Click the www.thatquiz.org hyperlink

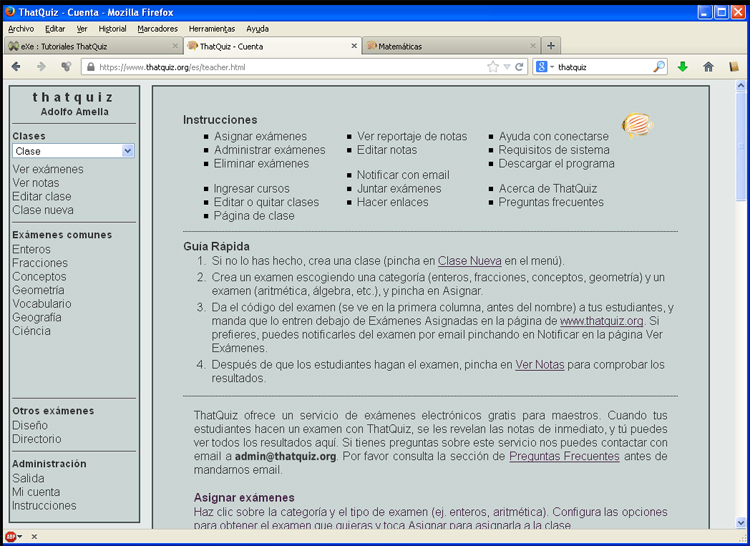coord(602,321)
